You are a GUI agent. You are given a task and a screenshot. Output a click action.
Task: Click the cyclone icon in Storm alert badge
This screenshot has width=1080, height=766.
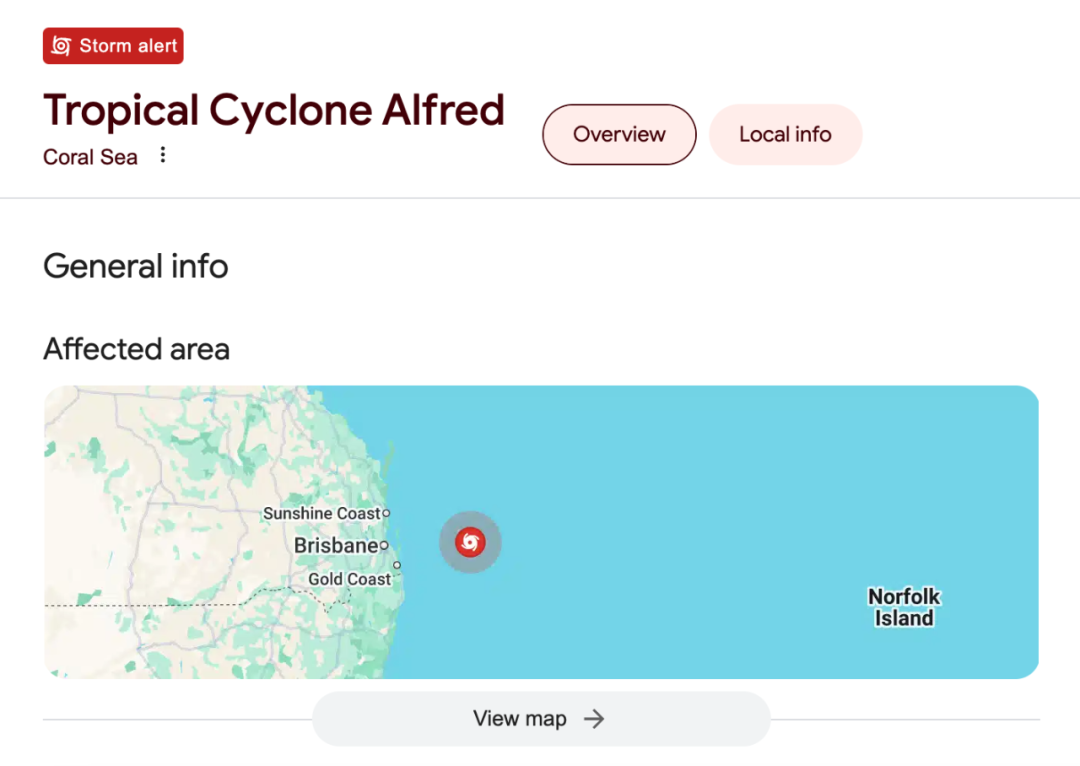[x=61, y=46]
